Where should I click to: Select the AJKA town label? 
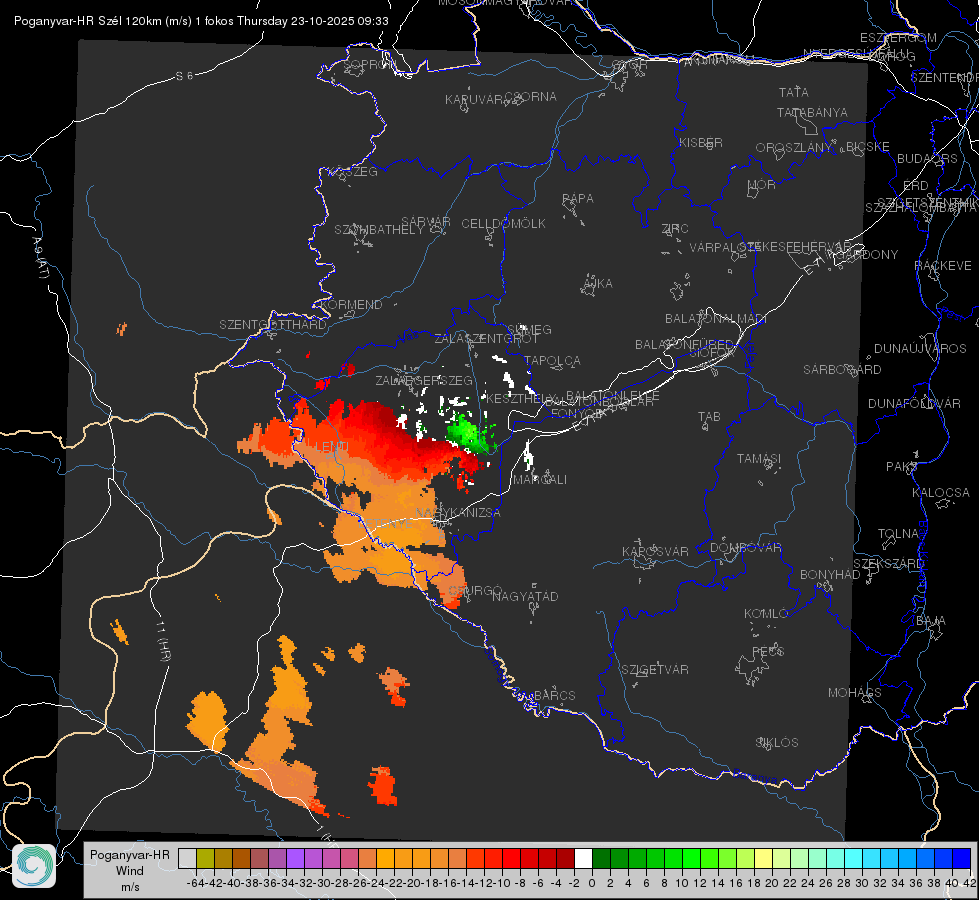598,284
